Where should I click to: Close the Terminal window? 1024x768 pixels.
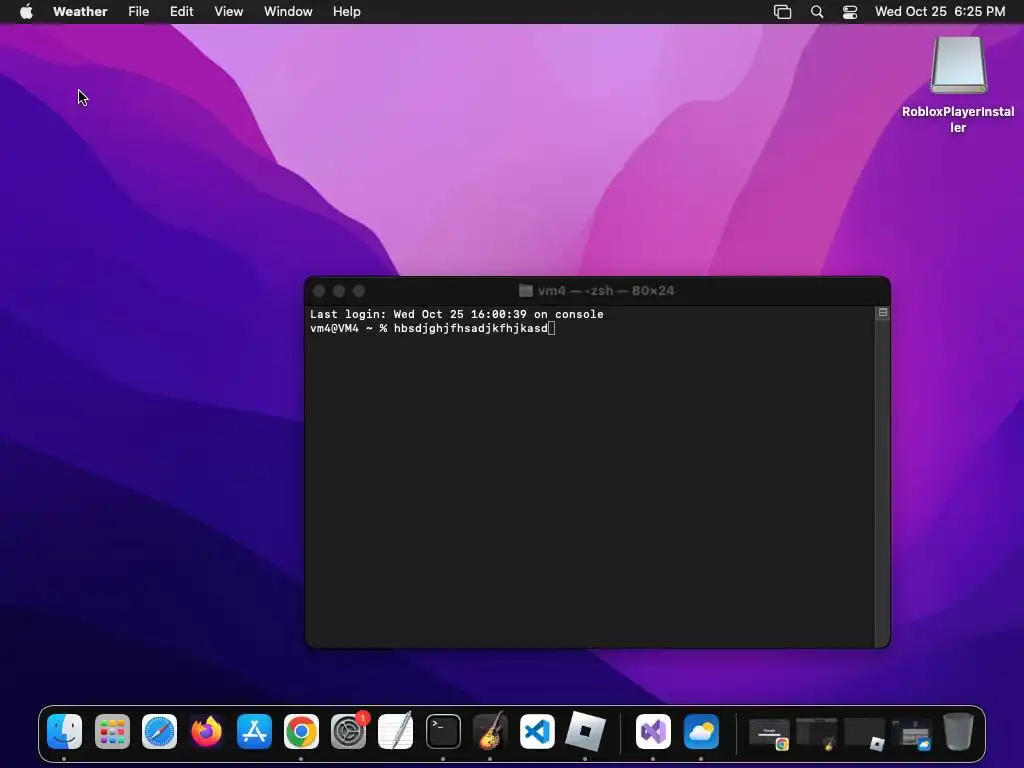319,291
